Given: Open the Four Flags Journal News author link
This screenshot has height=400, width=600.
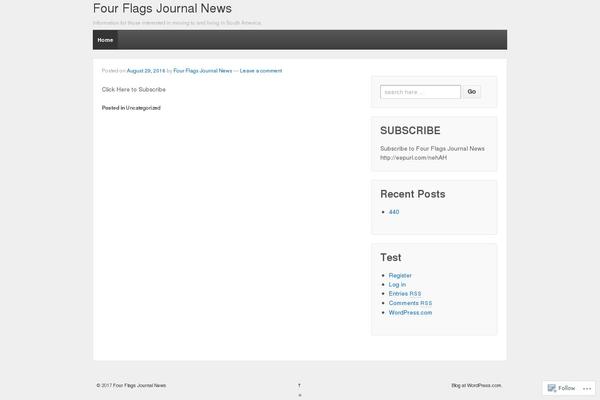Looking at the screenshot, I should (x=202, y=71).
